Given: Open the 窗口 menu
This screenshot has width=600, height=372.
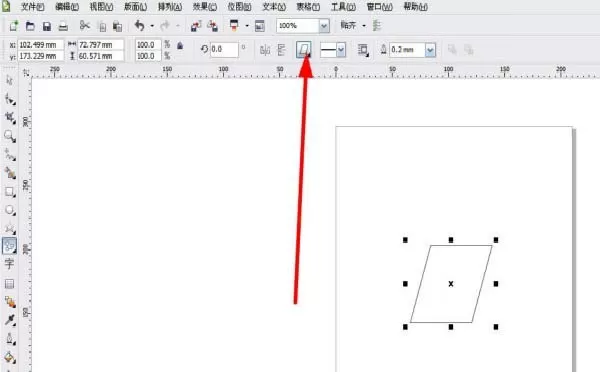Looking at the screenshot, I should coord(380,7).
